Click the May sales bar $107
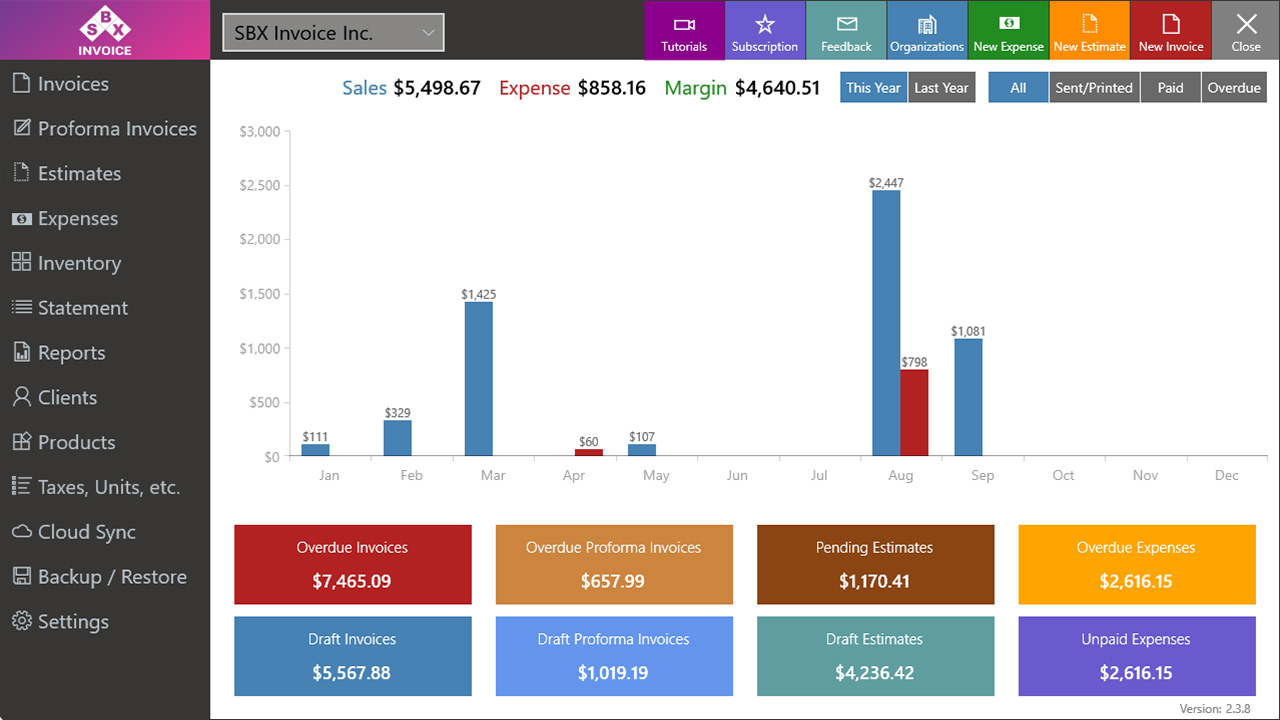The image size is (1280, 720). [642, 450]
